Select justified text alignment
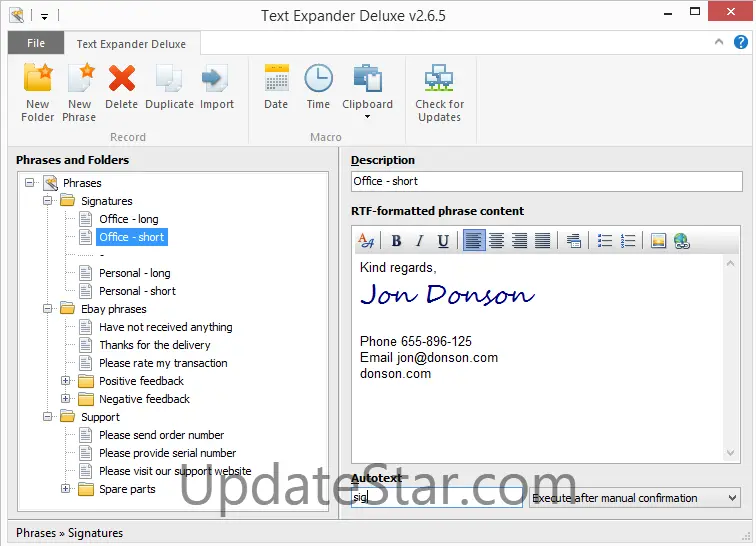The height and width of the screenshot is (546, 756). pyautogui.click(x=542, y=240)
